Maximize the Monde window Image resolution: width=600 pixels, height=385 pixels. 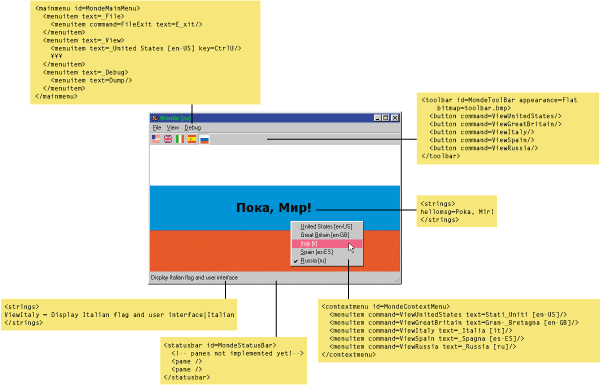386,118
